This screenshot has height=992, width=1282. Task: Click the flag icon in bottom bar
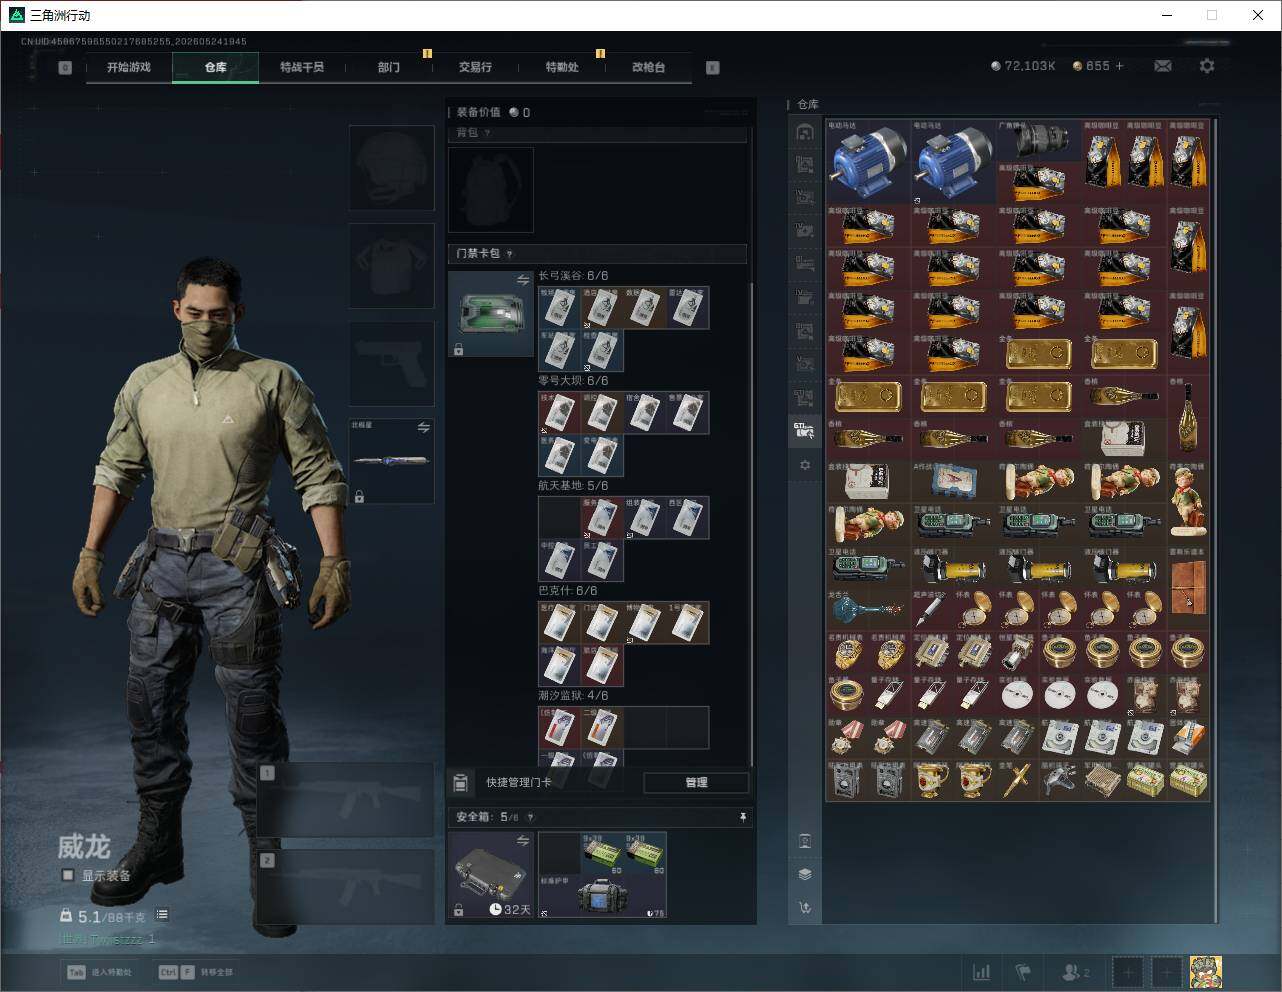pyautogui.click(x=1023, y=972)
